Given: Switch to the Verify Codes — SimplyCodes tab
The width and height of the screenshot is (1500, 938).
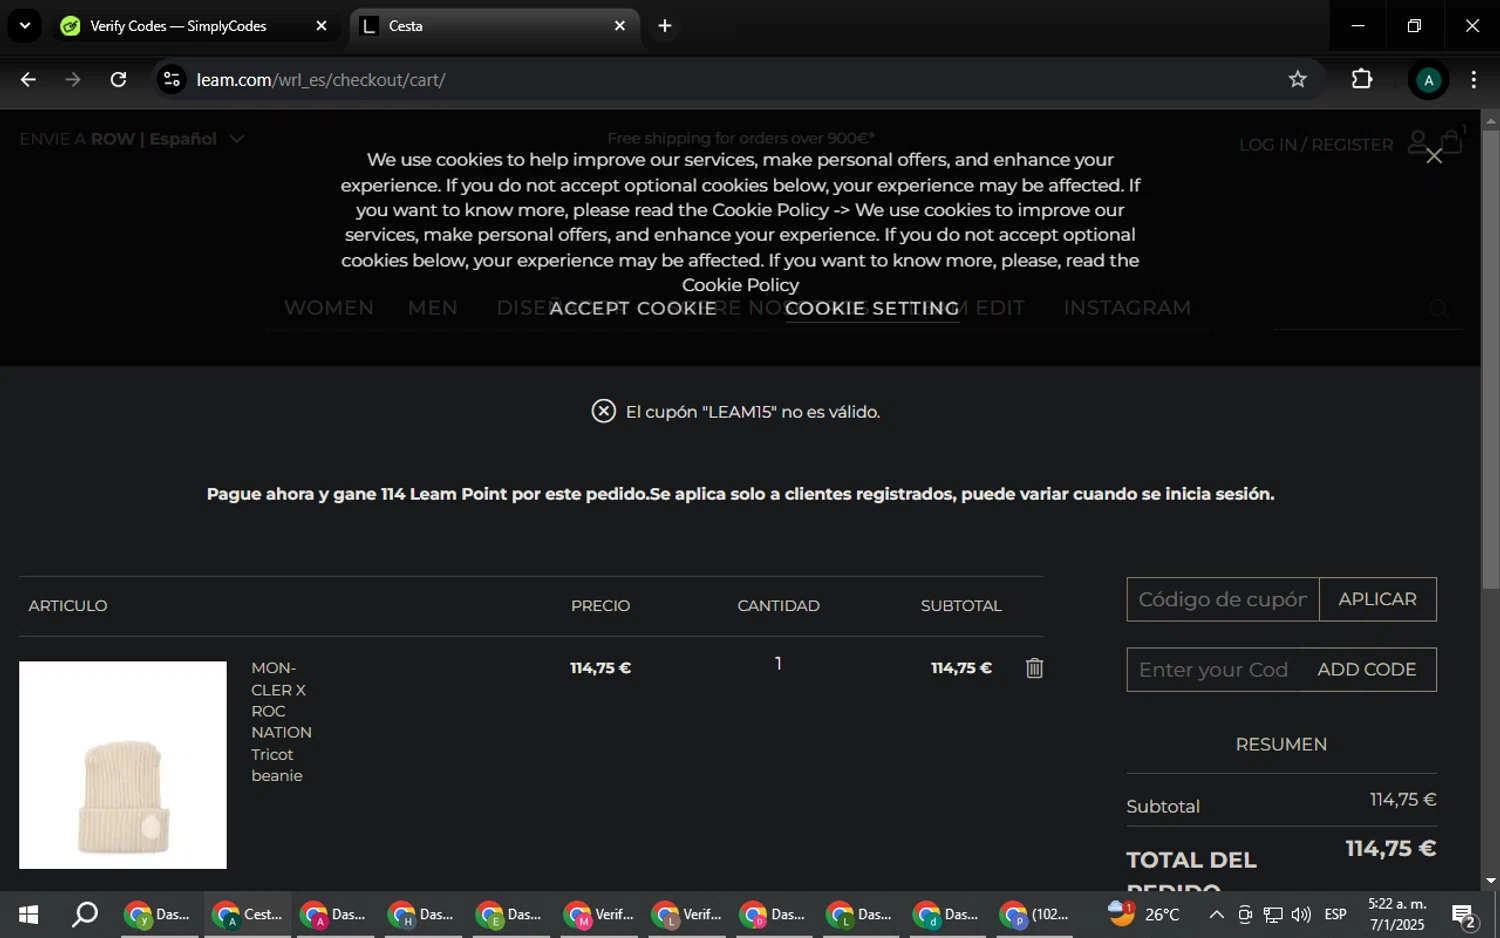Looking at the screenshot, I should [195, 26].
